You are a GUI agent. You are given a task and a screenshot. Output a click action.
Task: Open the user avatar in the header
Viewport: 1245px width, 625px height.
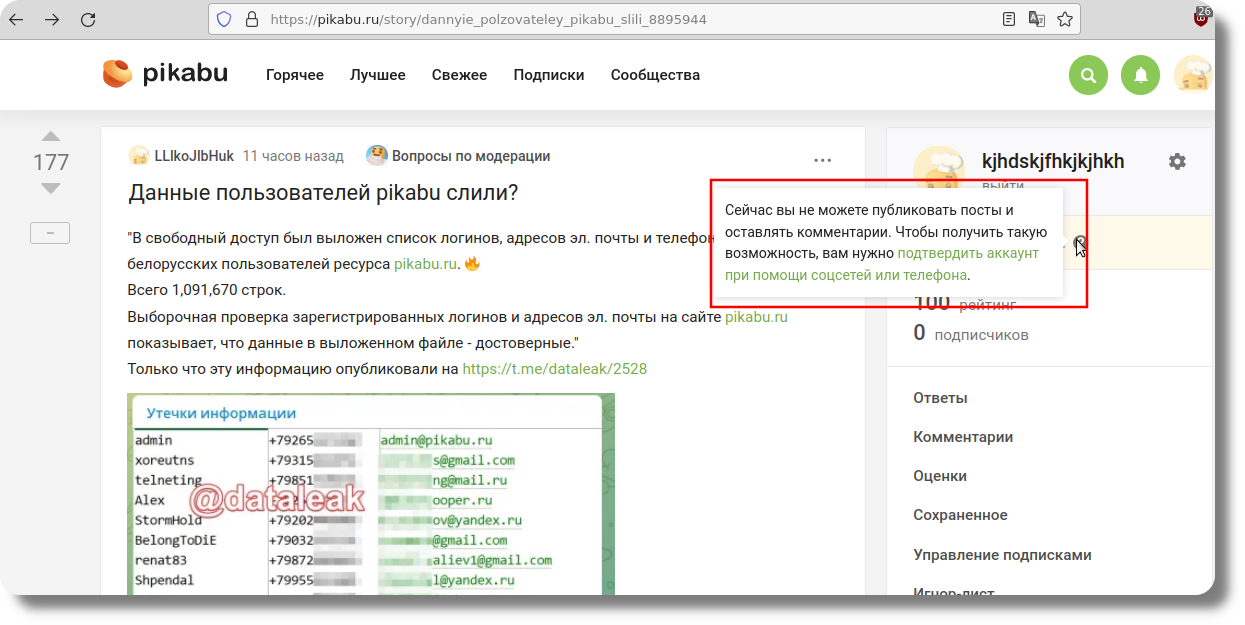[1193, 75]
